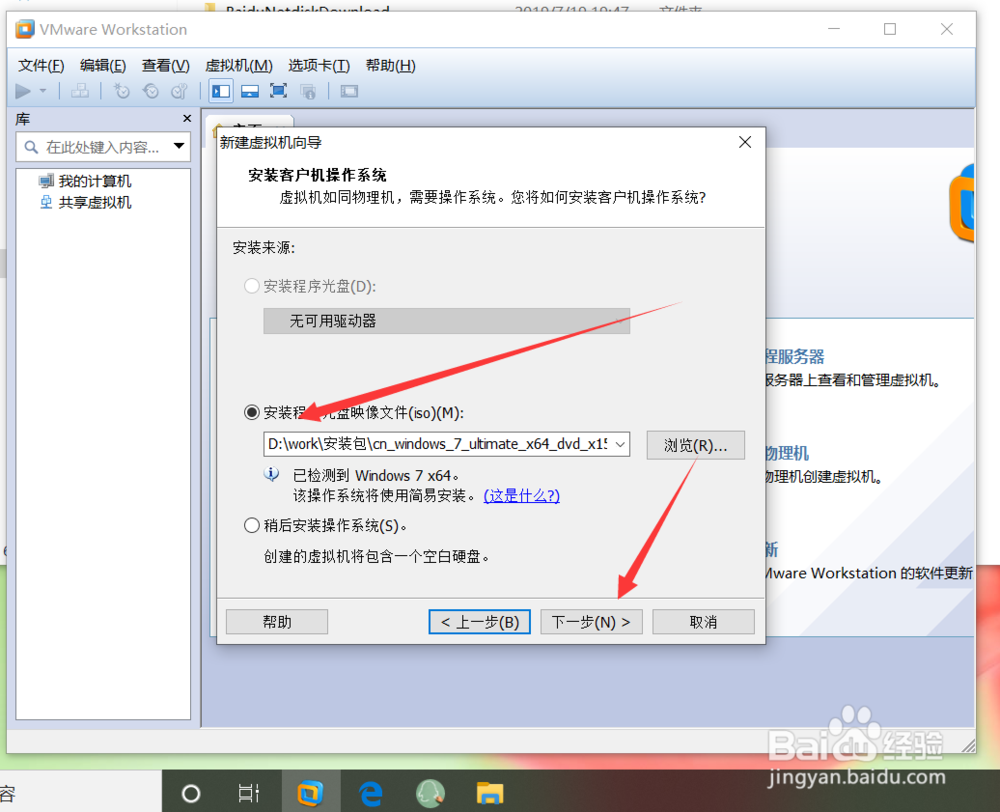This screenshot has height=812, width=1000.
Task: Toggle the Library panel icon
Action: click(x=221, y=91)
